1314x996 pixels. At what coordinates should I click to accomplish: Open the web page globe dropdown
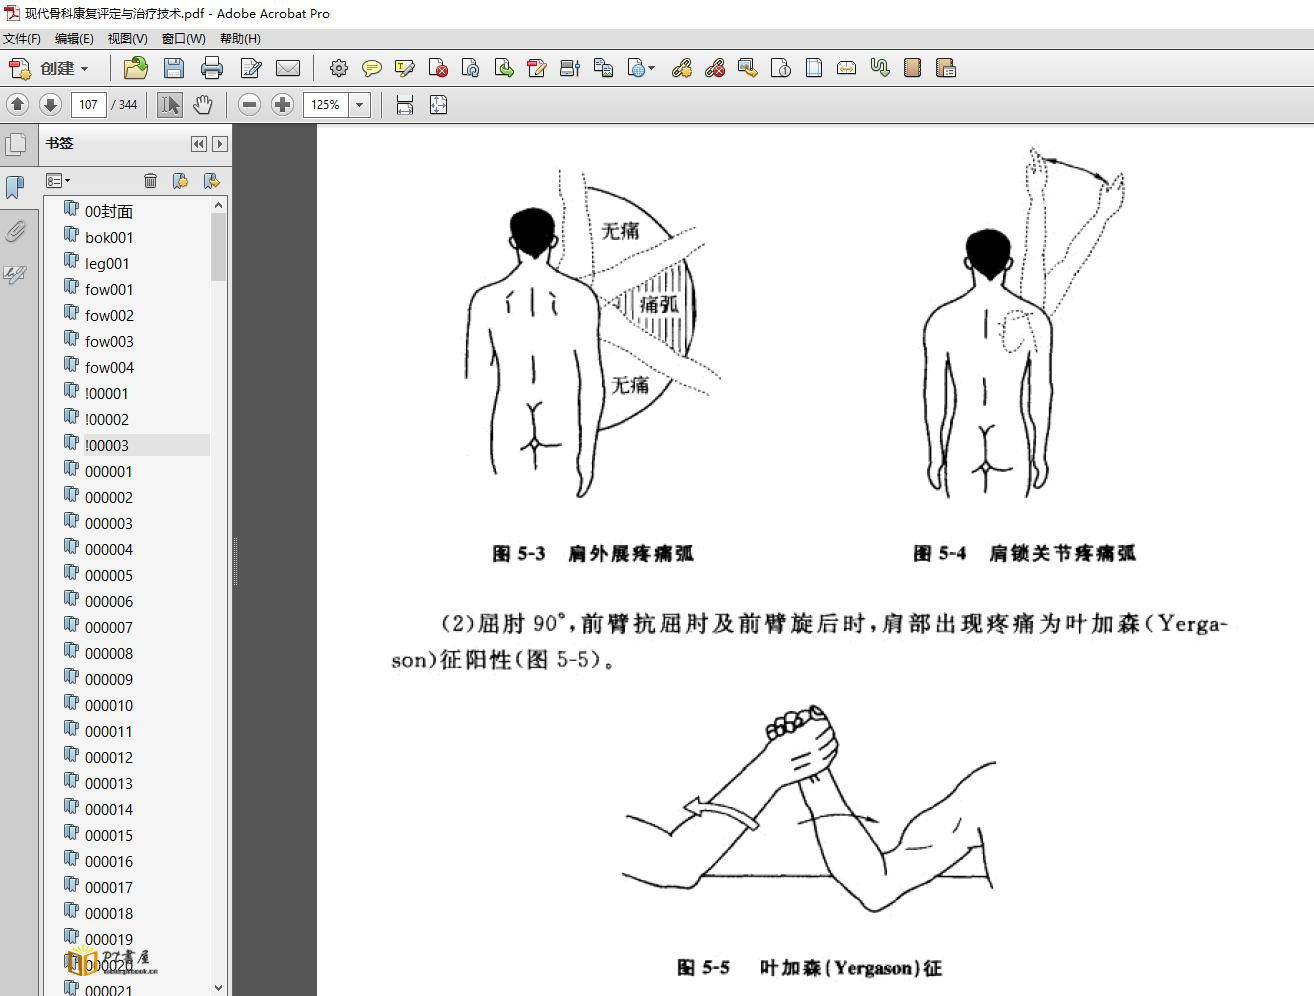[641, 68]
